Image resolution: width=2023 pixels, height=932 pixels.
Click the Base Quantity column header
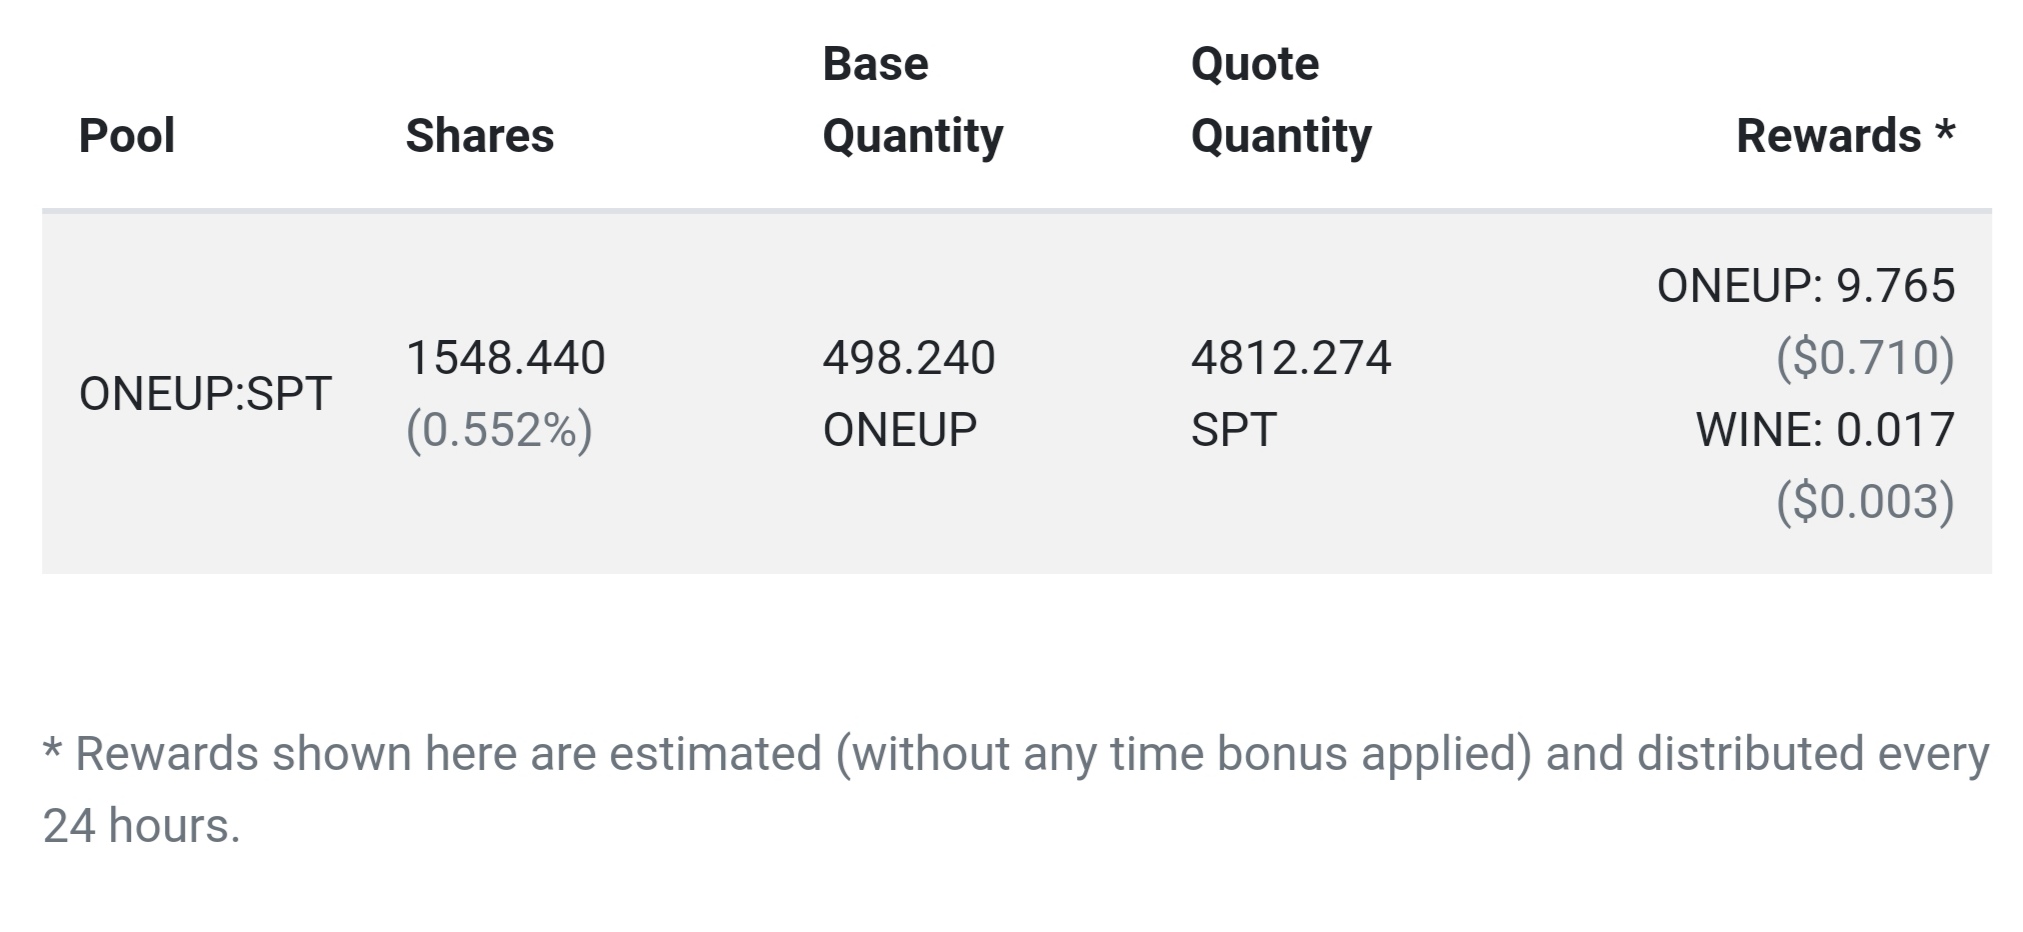click(913, 100)
